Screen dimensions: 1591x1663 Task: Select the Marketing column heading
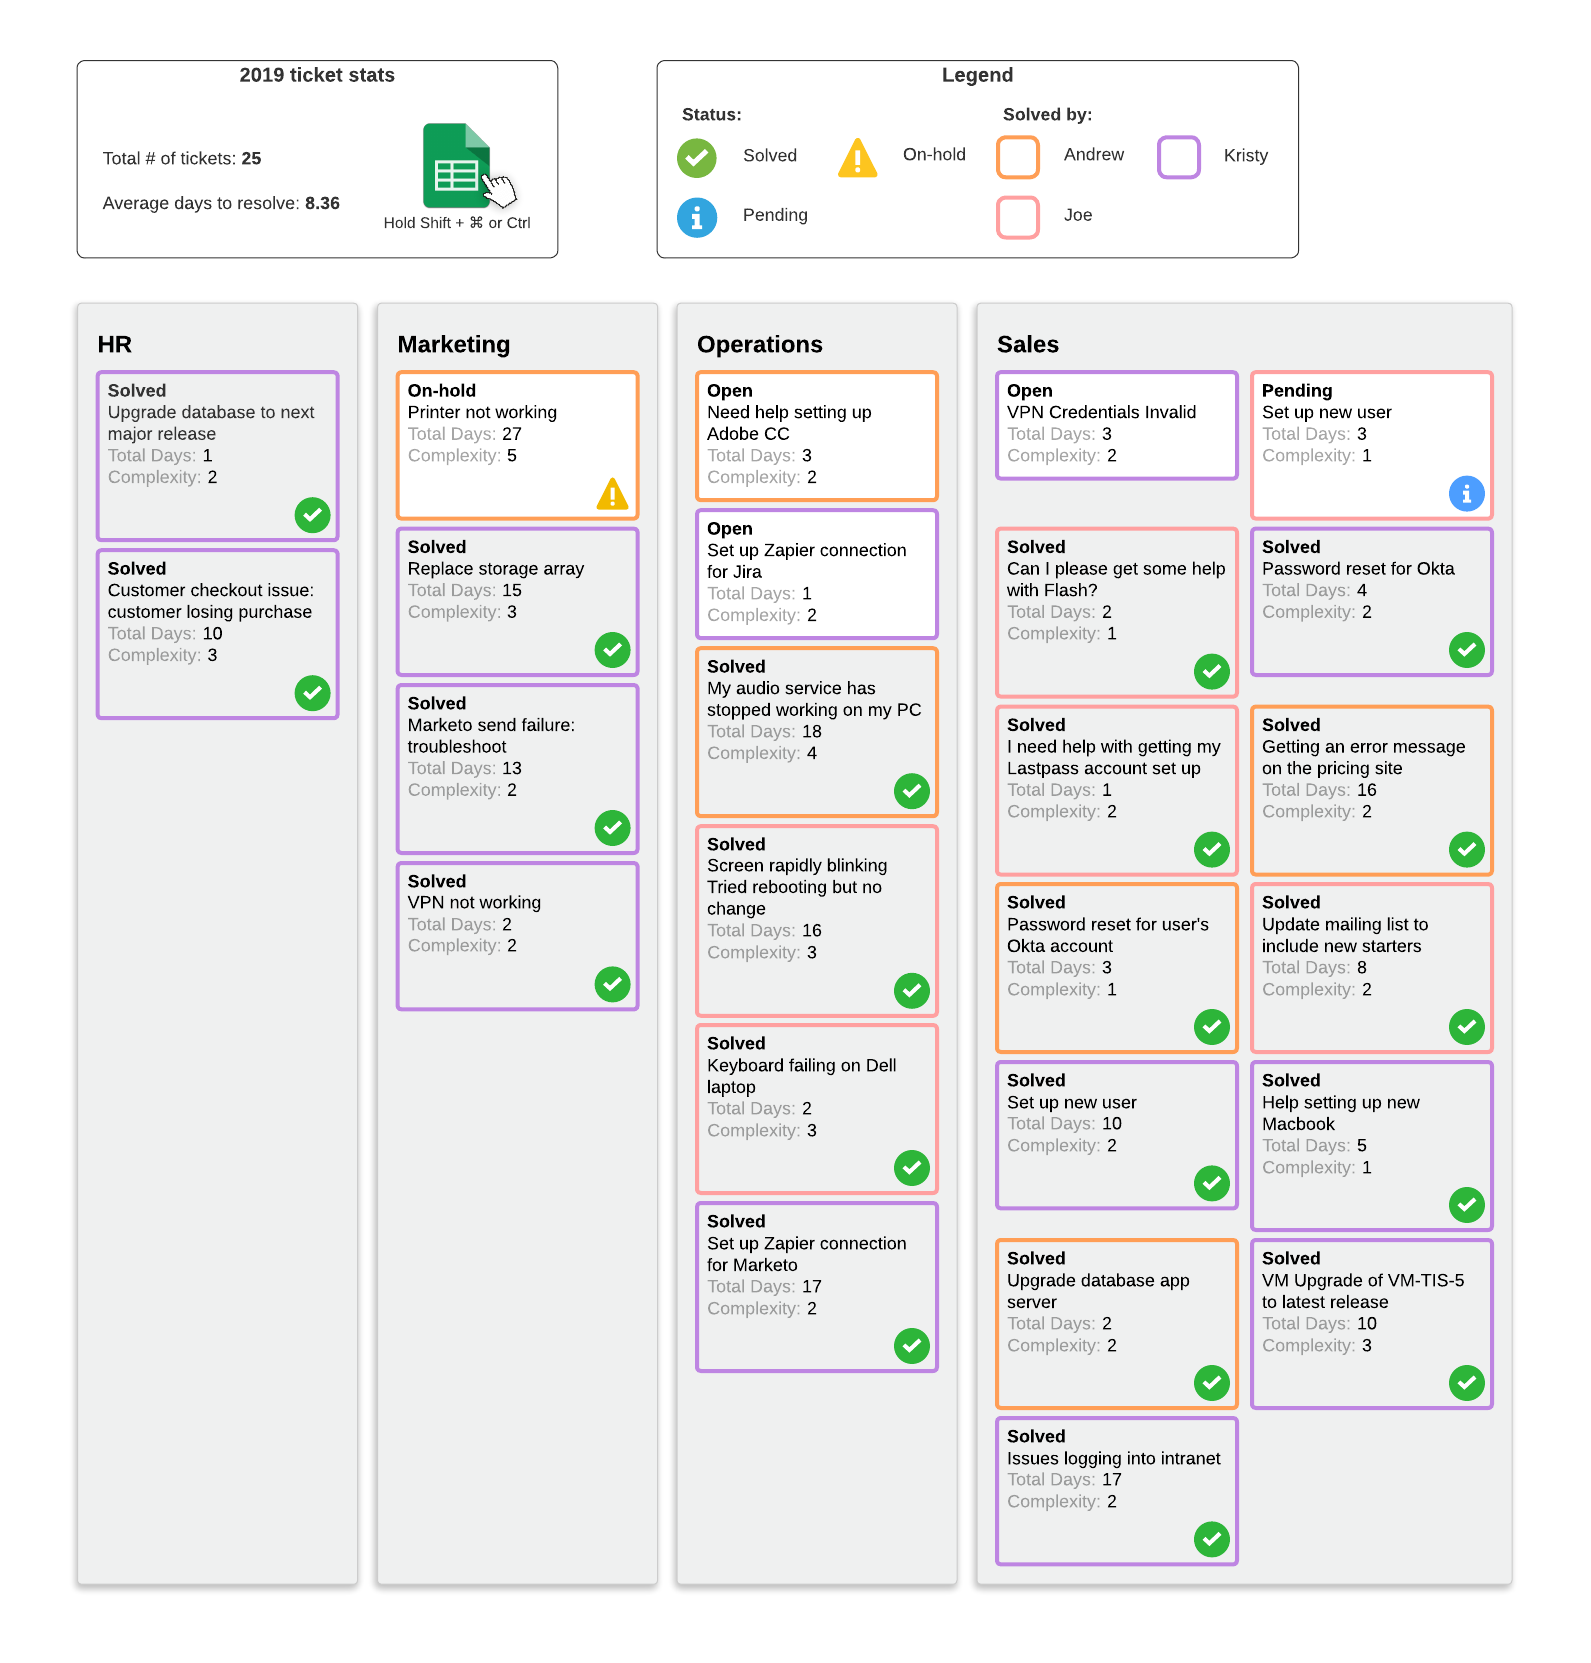[453, 344]
